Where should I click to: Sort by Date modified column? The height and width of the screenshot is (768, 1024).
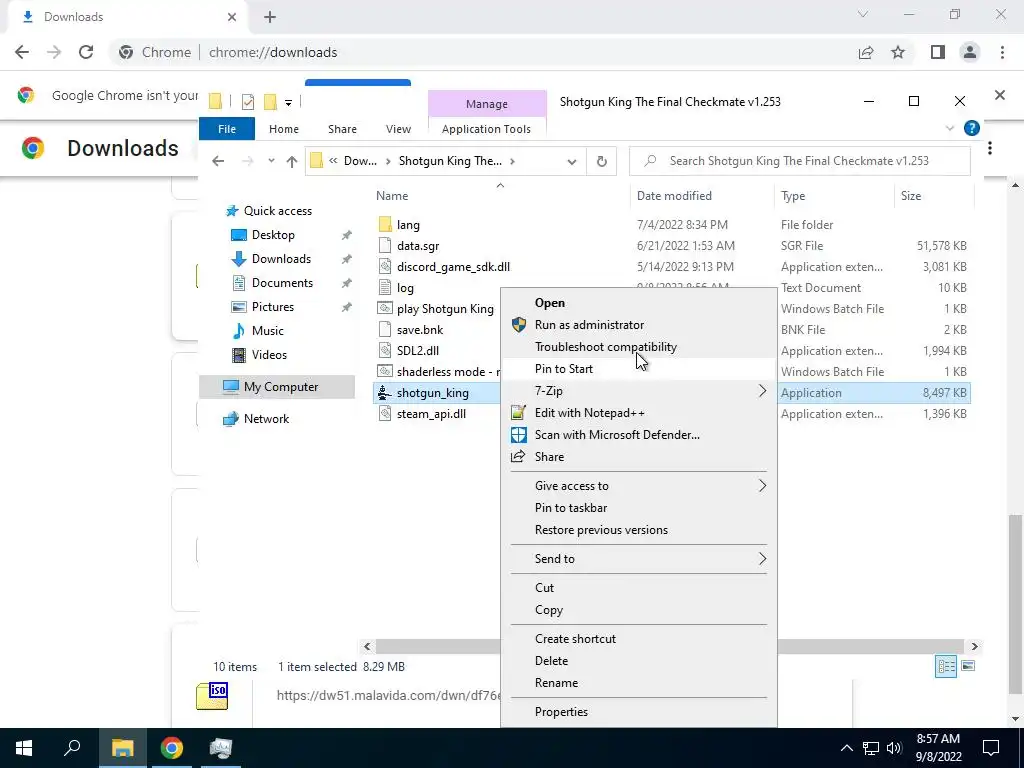click(x=704, y=196)
